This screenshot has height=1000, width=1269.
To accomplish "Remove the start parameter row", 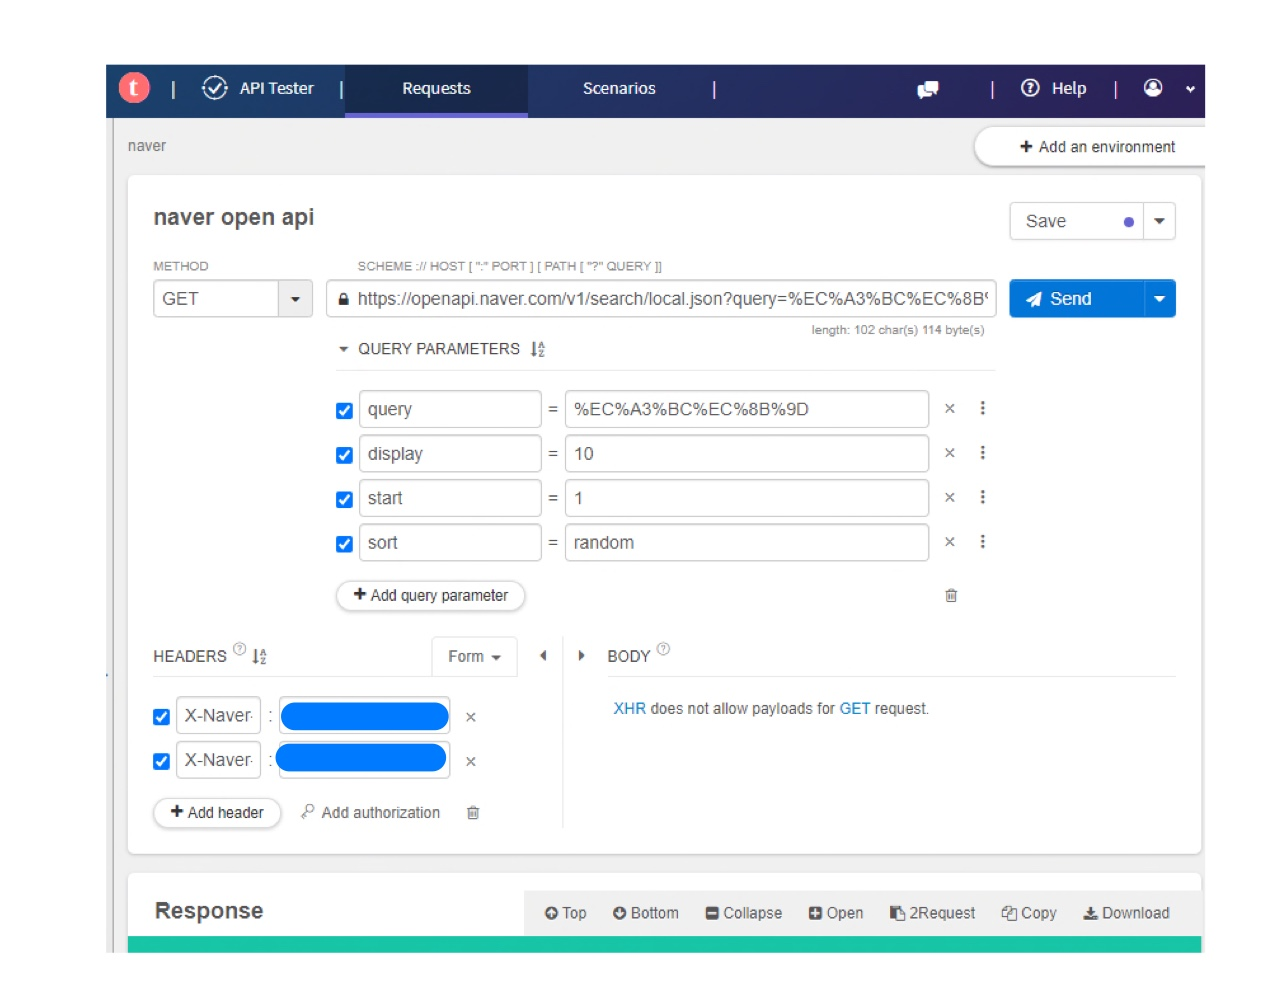I will pyautogui.click(x=950, y=497).
